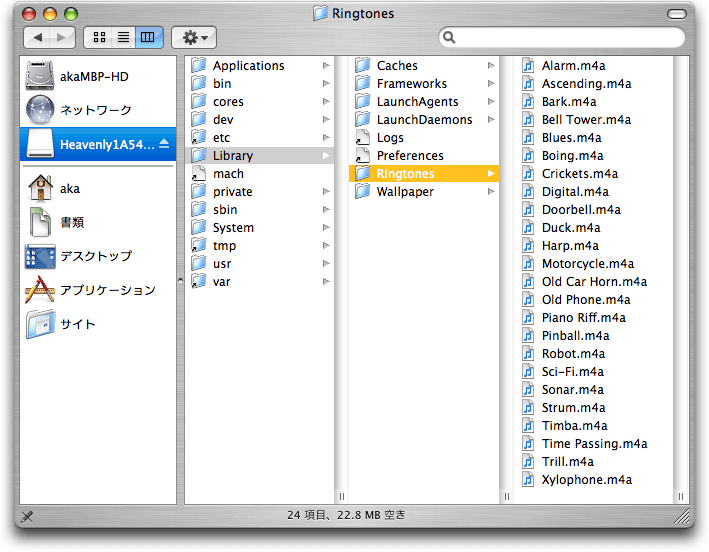This screenshot has height=552, width=709.
Task: Select the Old Car Horn.m4a file
Action: click(x=594, y=282)
